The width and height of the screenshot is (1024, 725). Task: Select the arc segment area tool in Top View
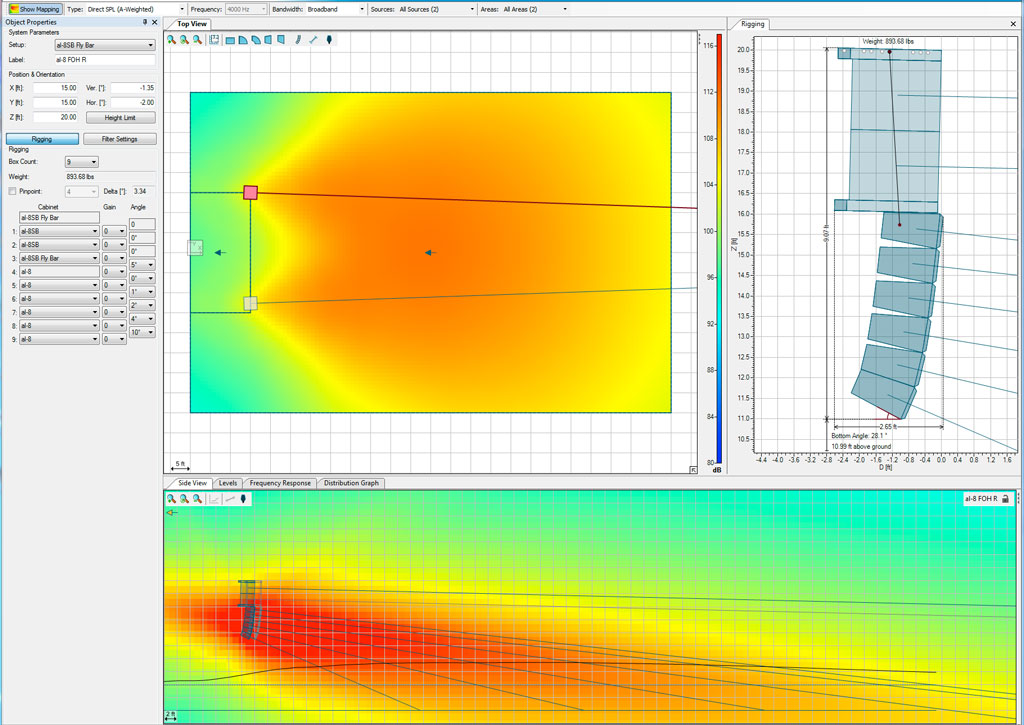pos(256,40)
